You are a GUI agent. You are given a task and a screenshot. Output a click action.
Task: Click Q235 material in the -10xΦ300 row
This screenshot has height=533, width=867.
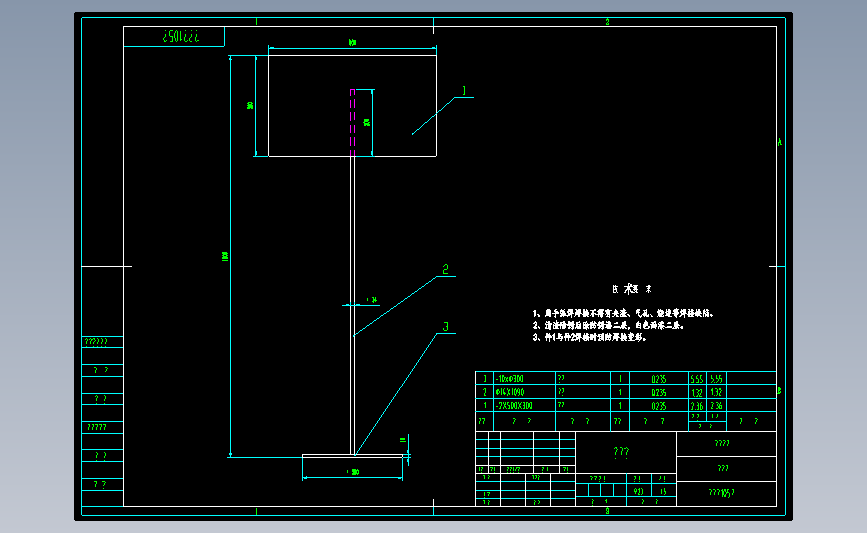[x=659, y=379]
